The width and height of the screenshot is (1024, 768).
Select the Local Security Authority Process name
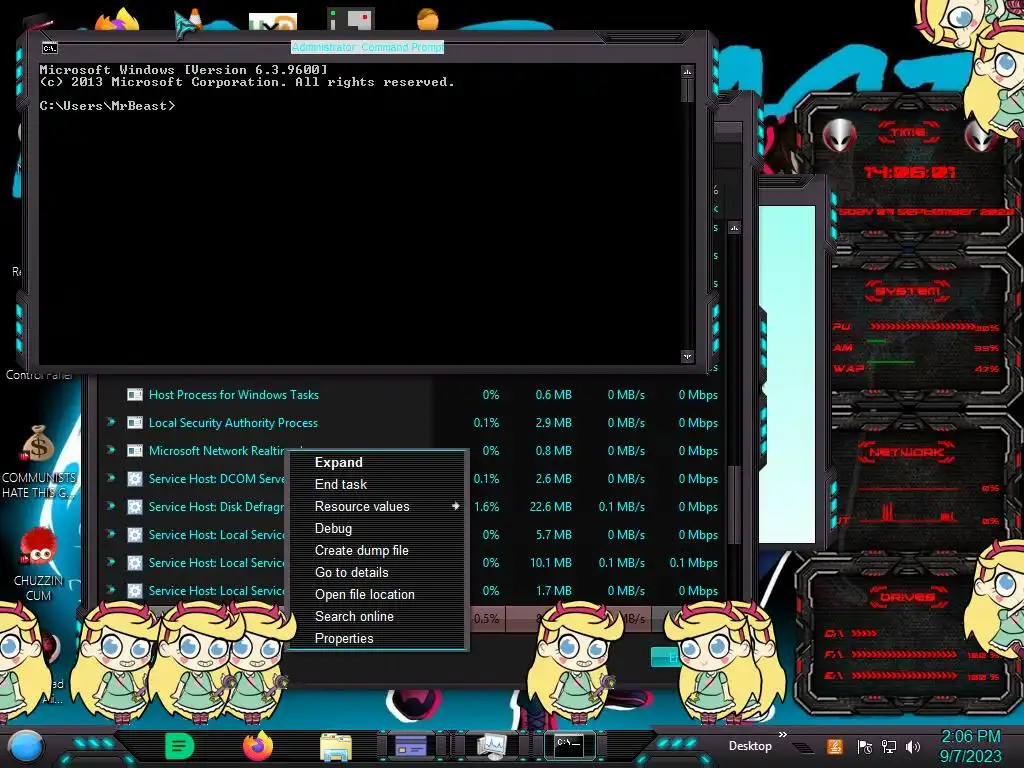coord(233,423)
